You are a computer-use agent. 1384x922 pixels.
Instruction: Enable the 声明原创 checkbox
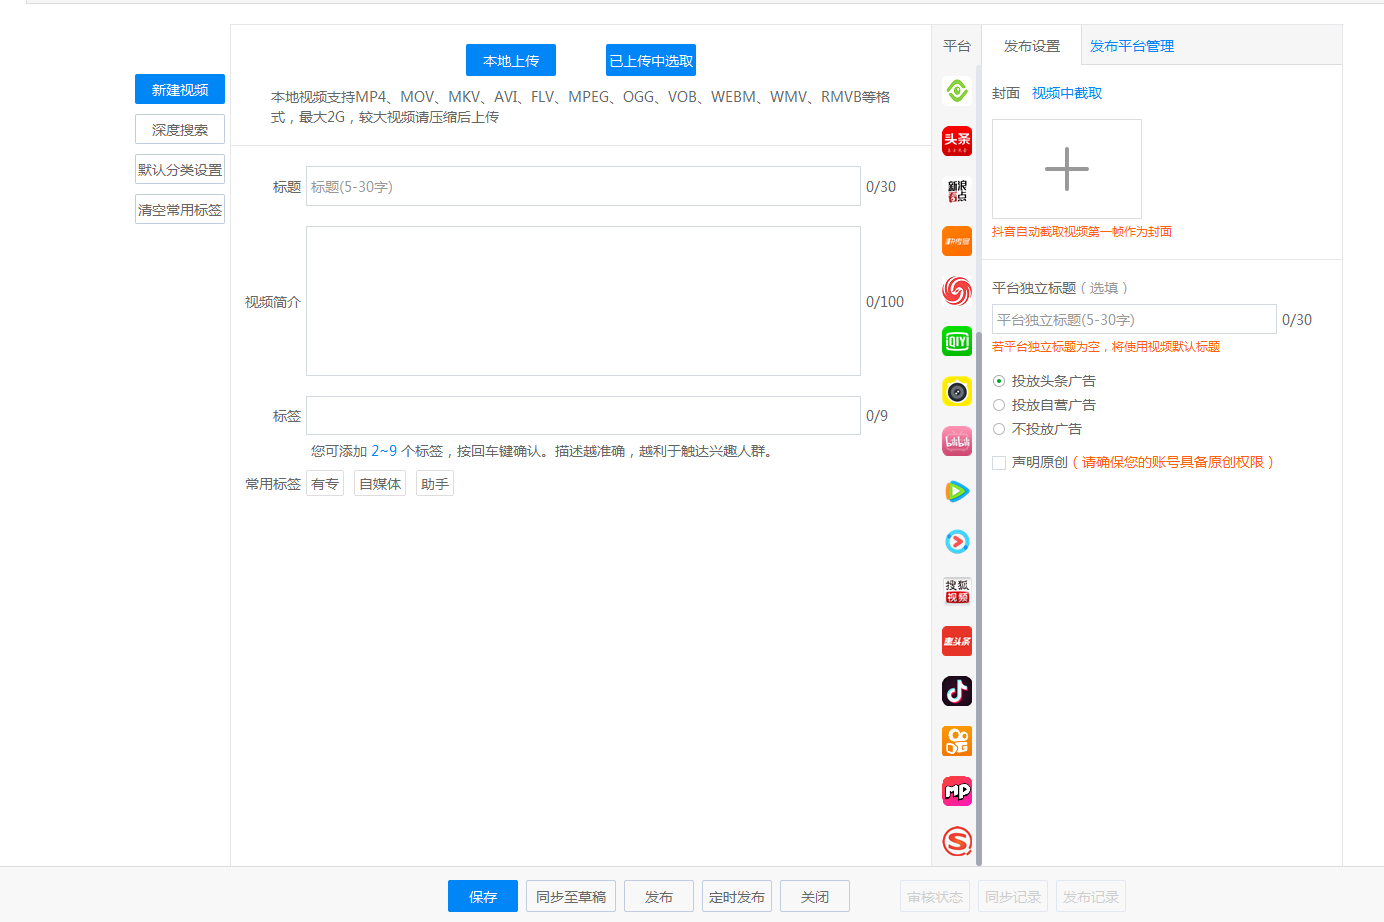click(997, 462)
